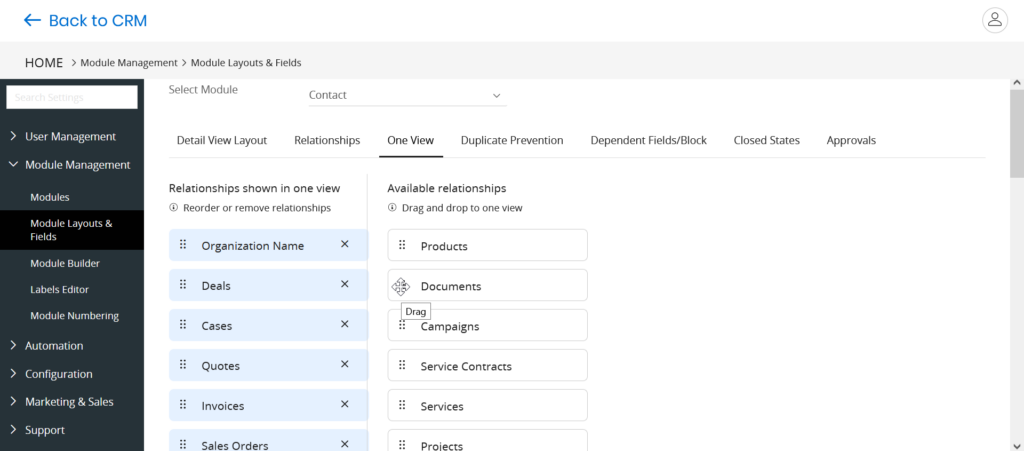Click the user profile avatar icon
1024x451 pixels.
[994, 20]
